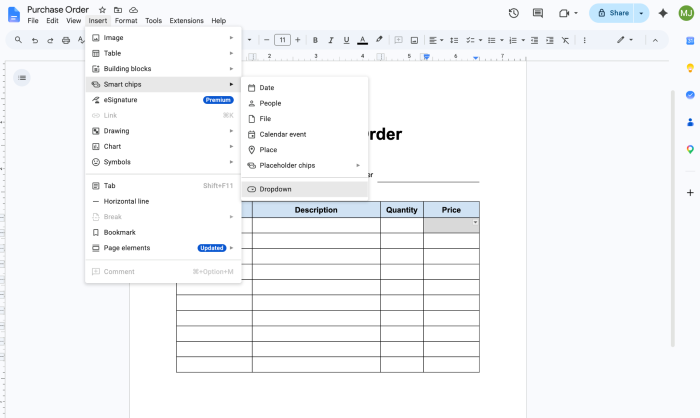Open the Calendar side panel icon
This screenshot has height=418, width=700.
(x=690, y=41)
